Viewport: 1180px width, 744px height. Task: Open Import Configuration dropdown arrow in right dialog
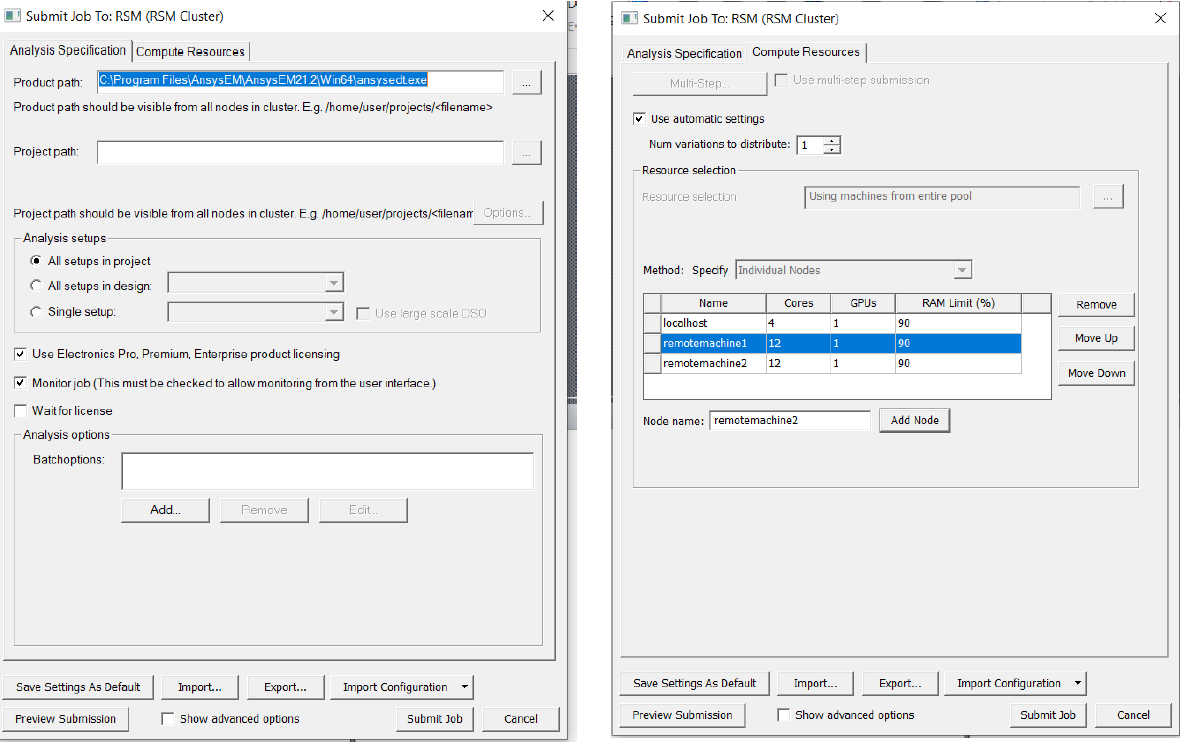click(1077, 684)
